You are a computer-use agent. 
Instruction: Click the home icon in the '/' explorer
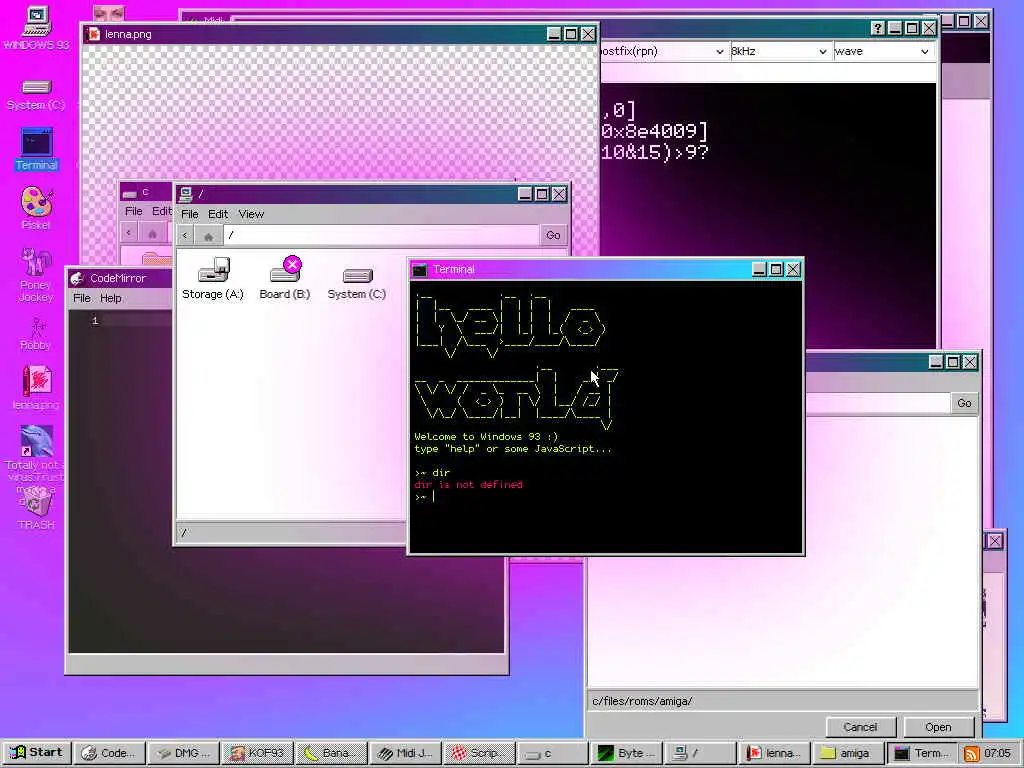pyautogui.click(x=208, y=236)
